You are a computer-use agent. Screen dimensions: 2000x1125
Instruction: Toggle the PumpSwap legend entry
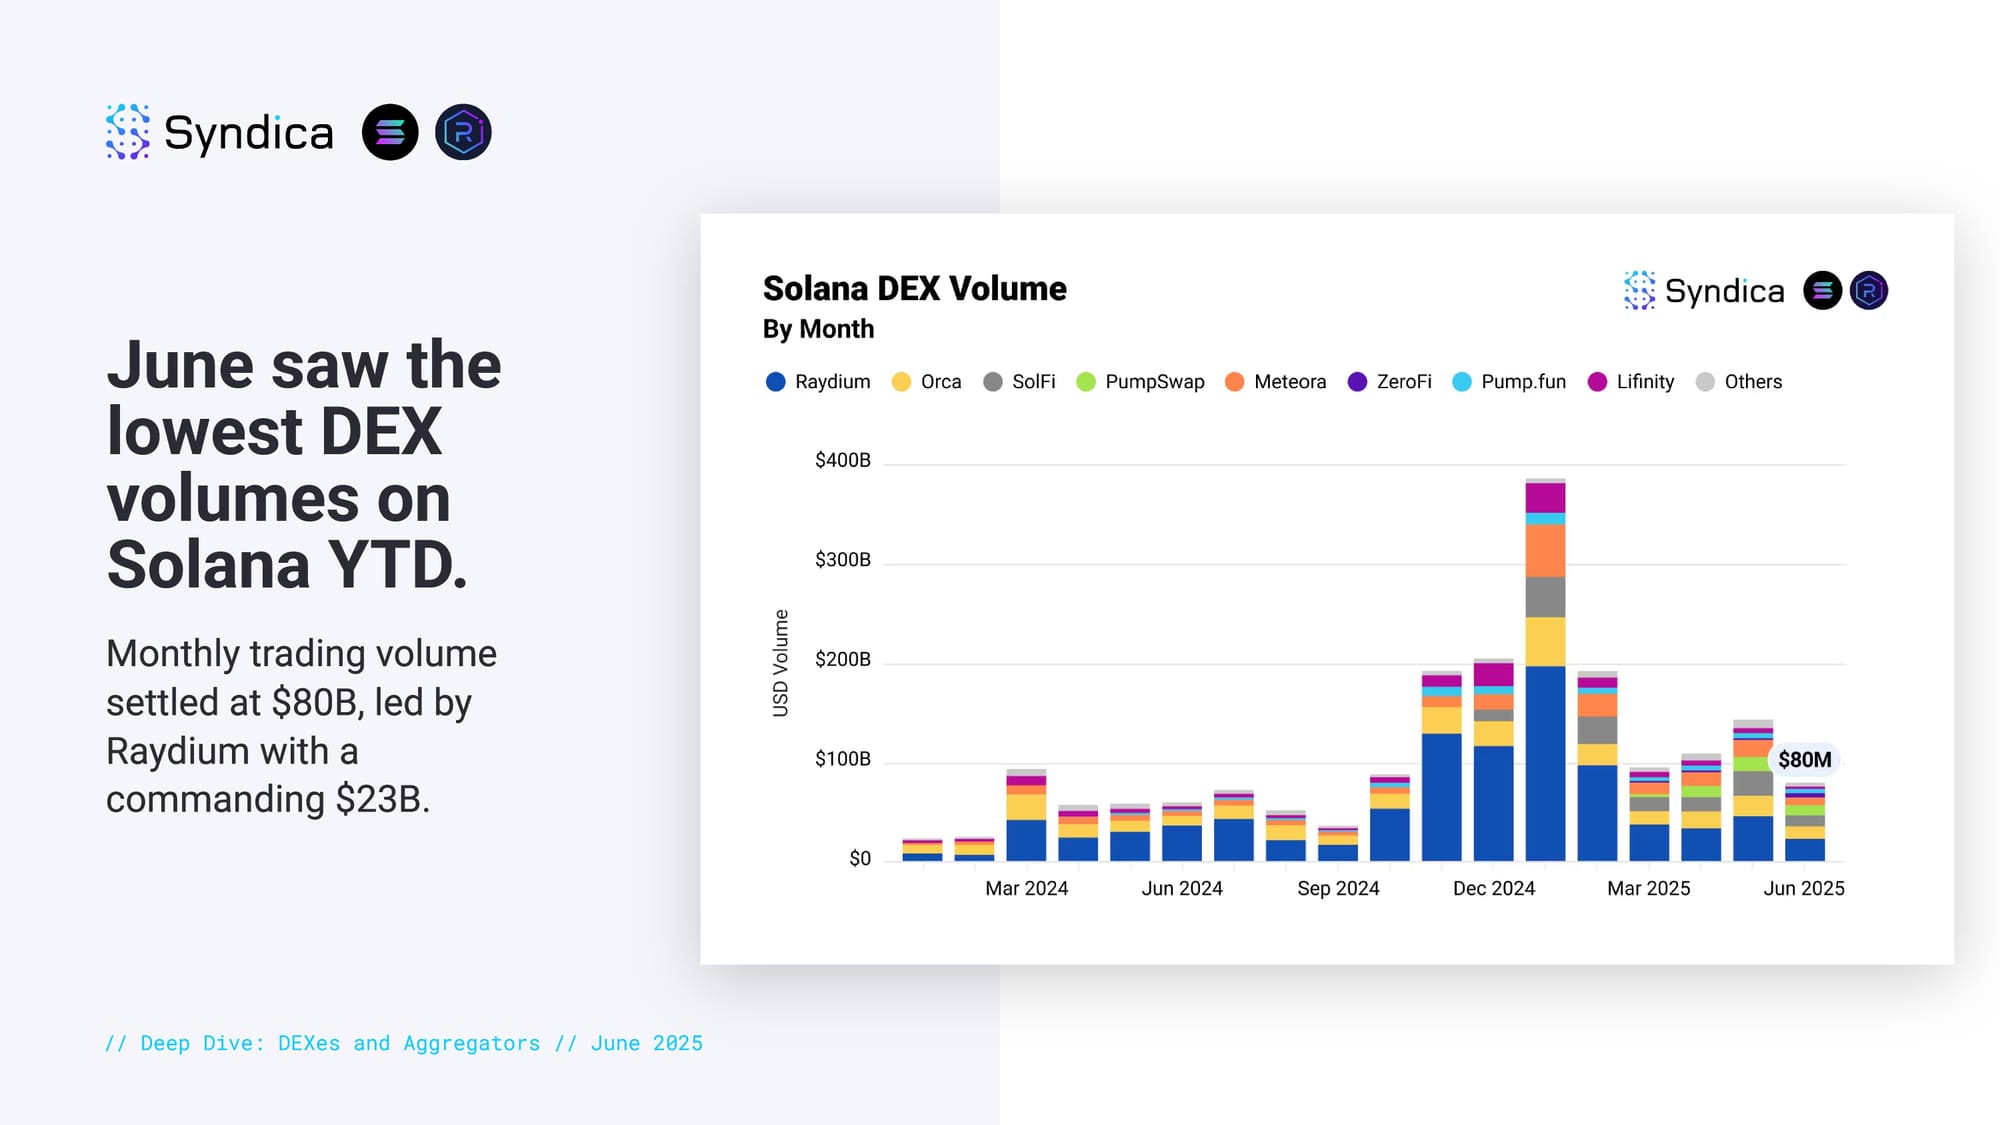(x=1140, y=382)
